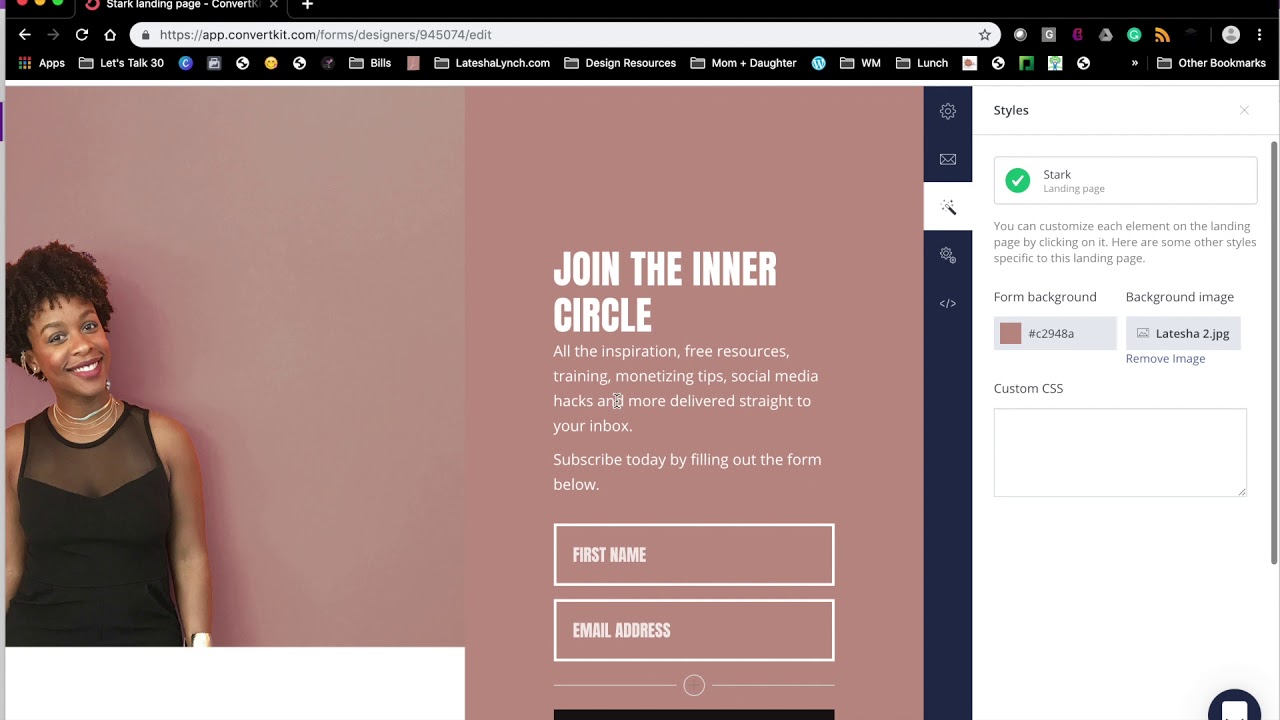Click the First Name form field
This screenshot has width=1280, height=720.
694,555
